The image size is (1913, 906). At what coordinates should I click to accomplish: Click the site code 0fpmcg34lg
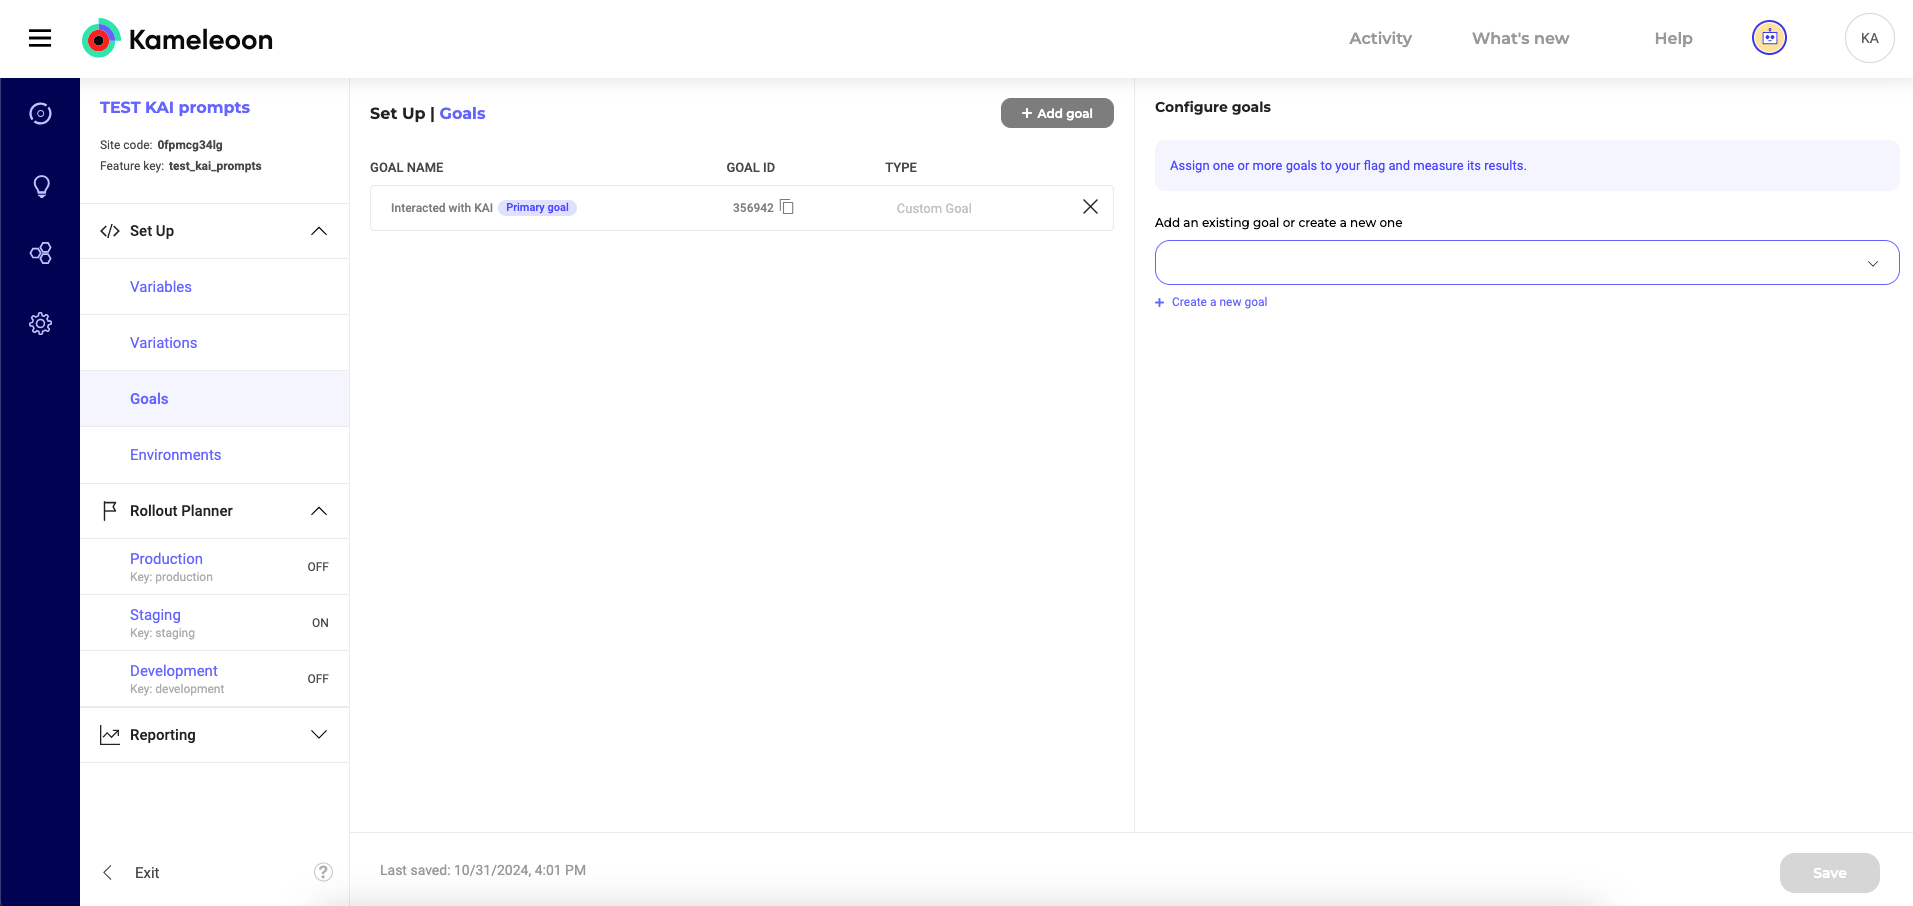coord(190,145)
